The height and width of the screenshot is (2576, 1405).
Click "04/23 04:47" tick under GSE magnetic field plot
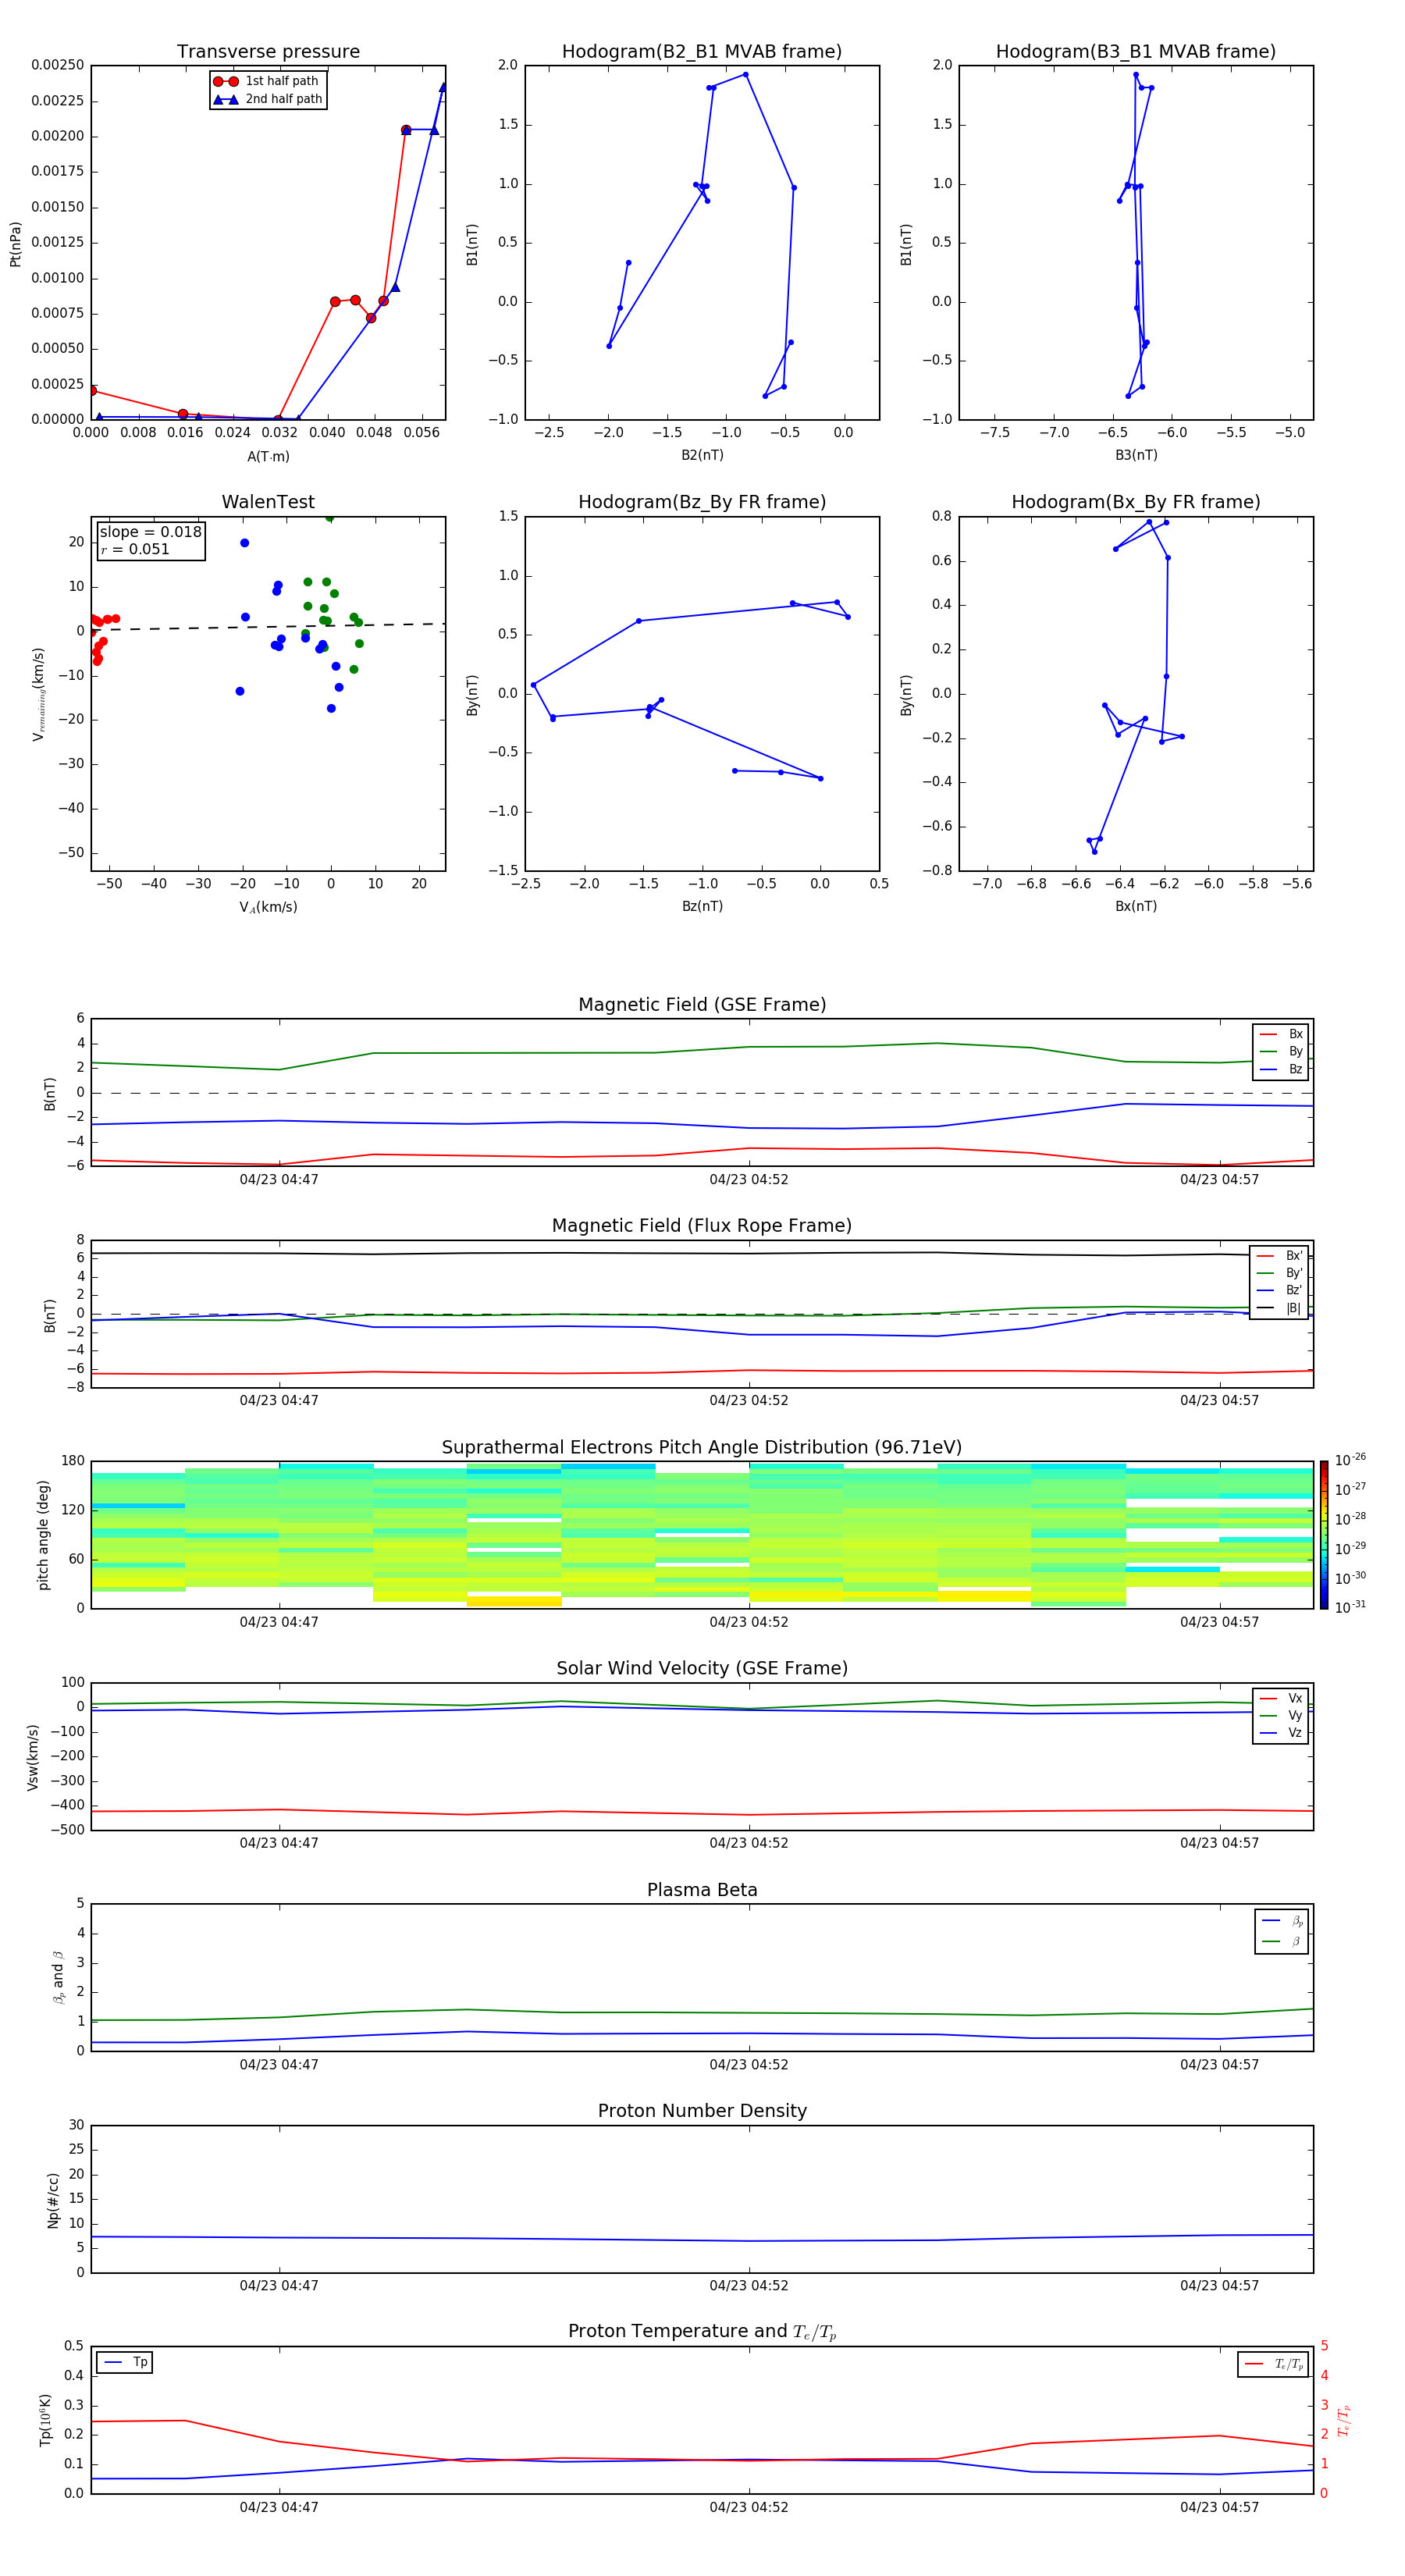(x=279, y=1180)
